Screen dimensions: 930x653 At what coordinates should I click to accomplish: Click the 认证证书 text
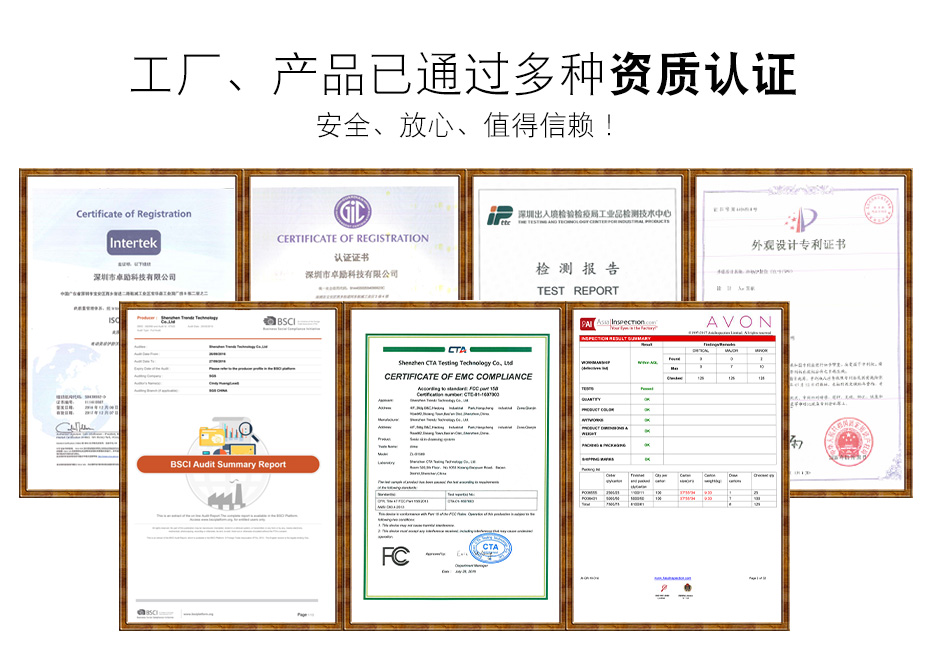[x=351, y=257]
